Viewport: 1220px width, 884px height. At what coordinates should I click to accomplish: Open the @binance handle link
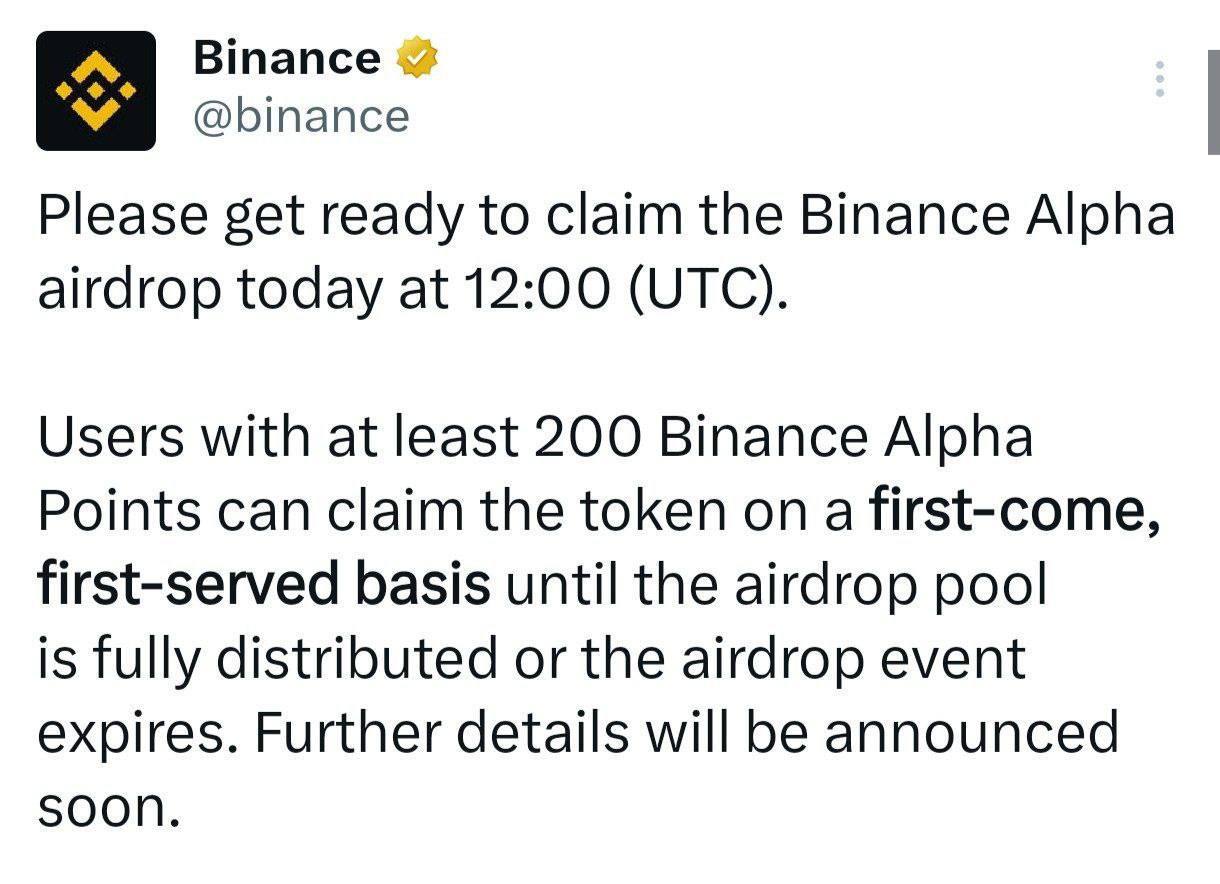(301, 116)
